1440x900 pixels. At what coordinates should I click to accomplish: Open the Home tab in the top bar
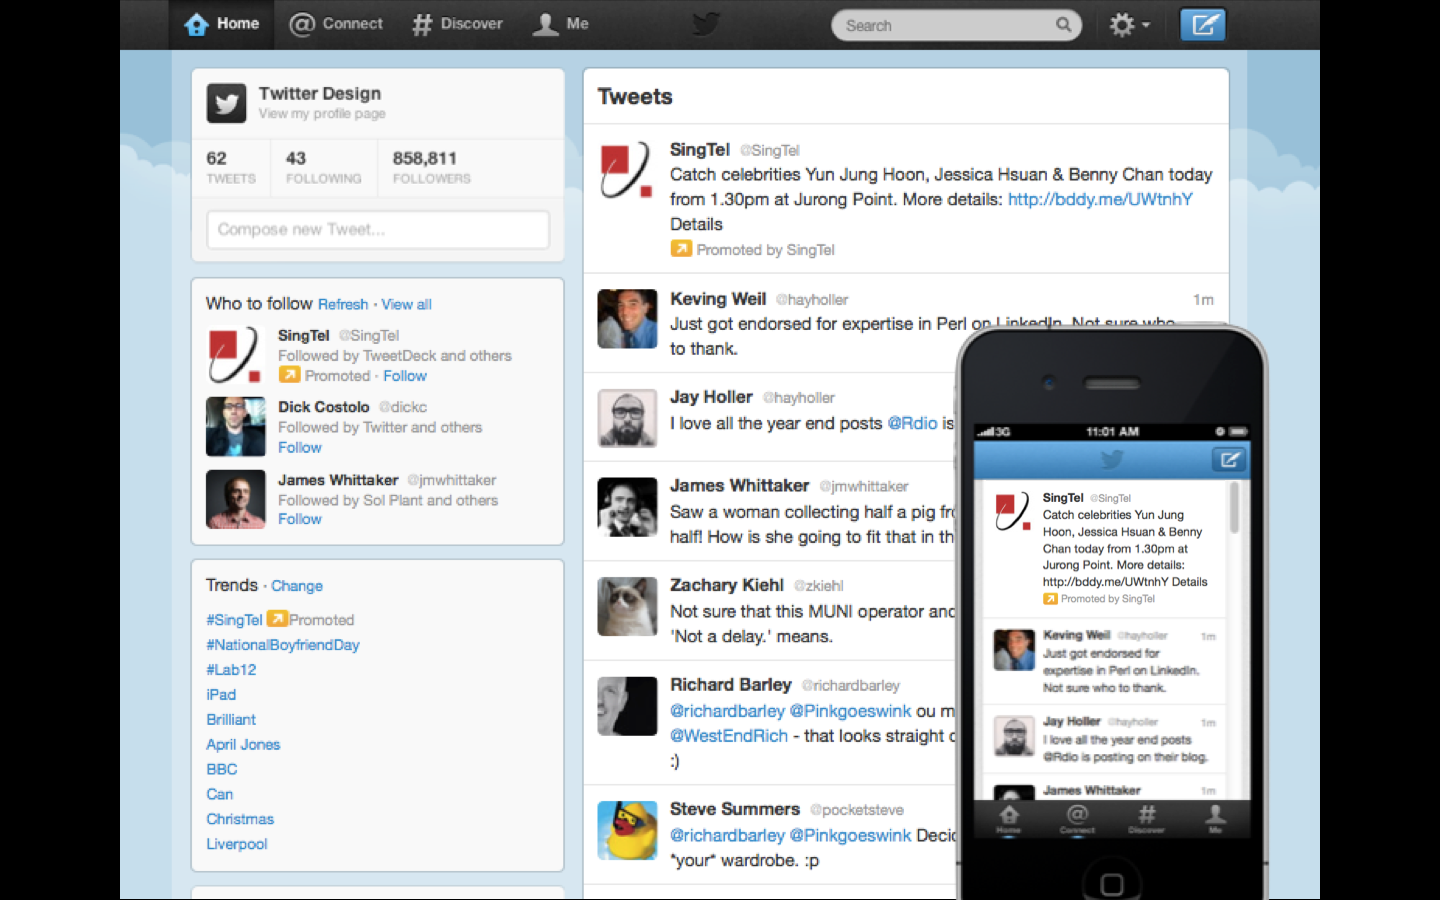tap(222, 24)
